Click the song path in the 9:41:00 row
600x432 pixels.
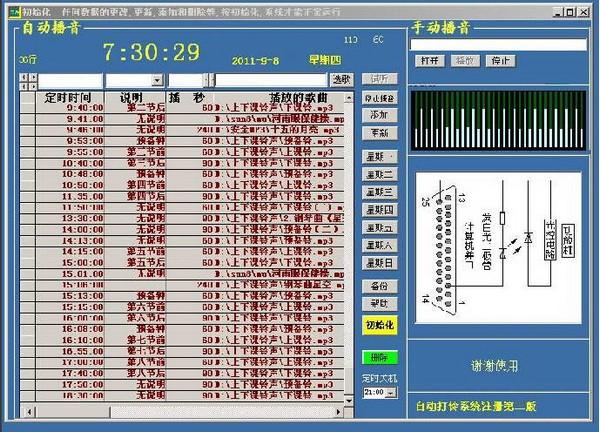tap(279, 119)
